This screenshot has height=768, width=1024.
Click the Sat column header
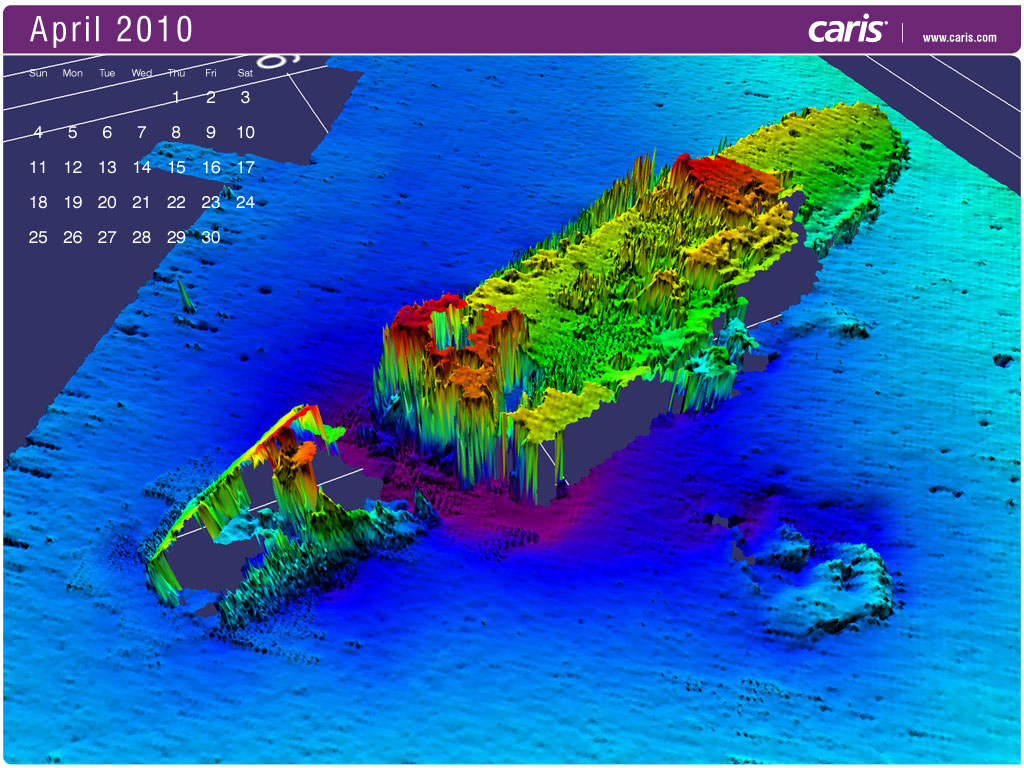(x=245, y=73)
